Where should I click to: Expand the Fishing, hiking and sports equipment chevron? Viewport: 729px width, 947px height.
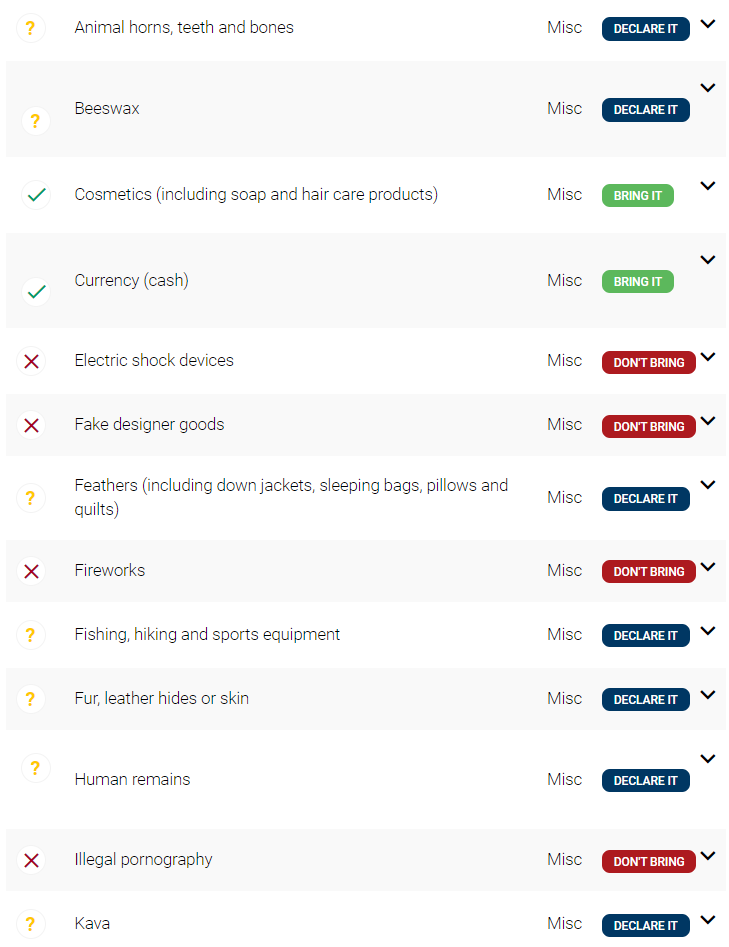pos(708,631)
